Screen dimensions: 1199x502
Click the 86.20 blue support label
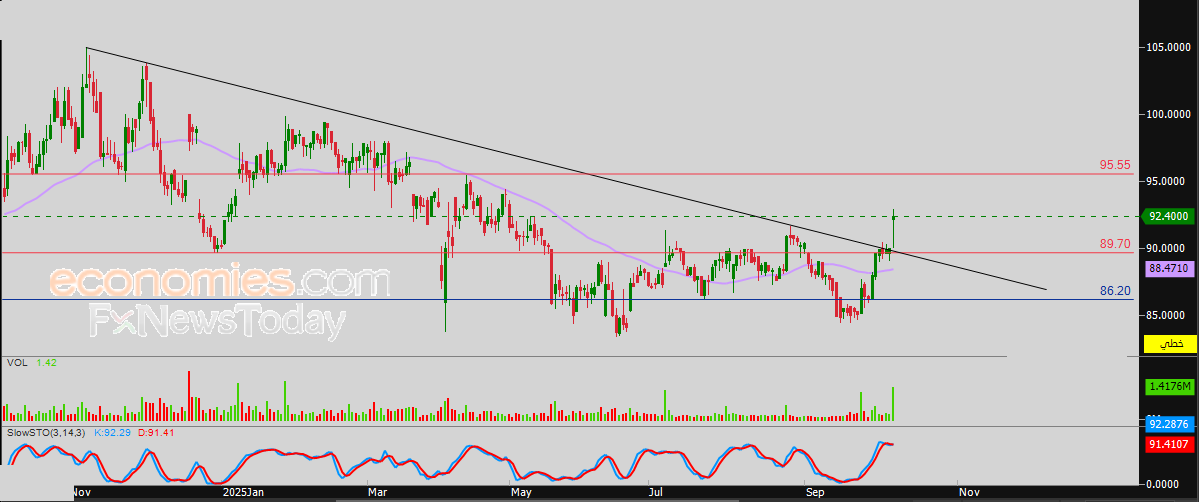tap(1115, 292)
